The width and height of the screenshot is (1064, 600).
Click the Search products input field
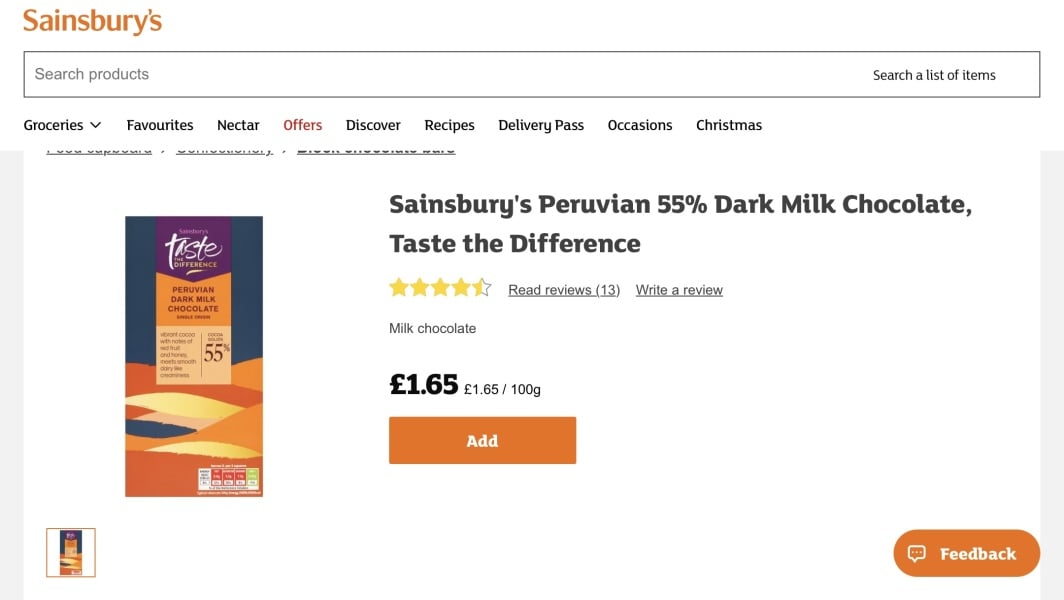[440, 74]
